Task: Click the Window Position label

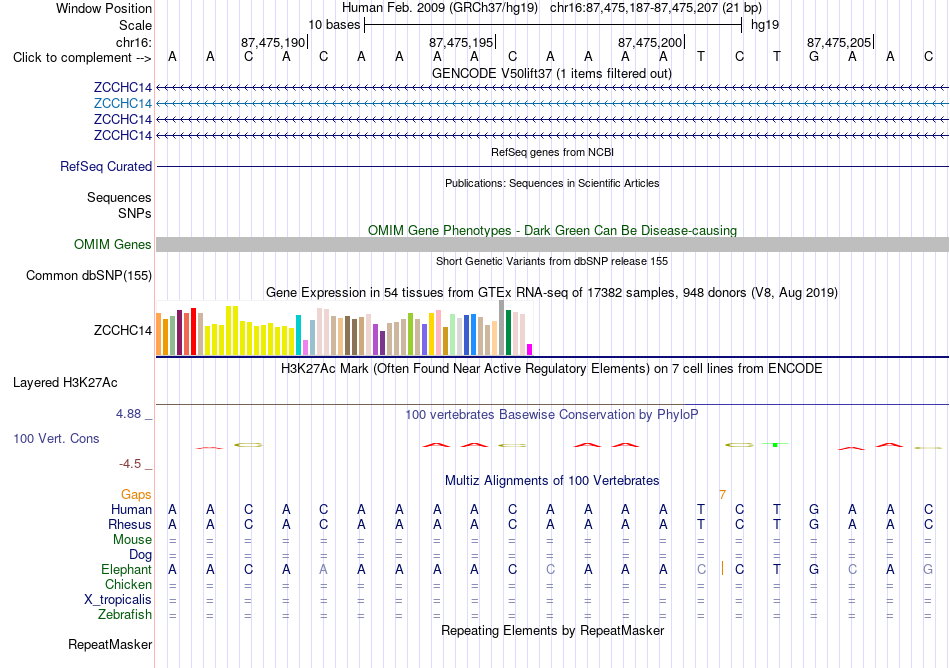Action: 104,8
